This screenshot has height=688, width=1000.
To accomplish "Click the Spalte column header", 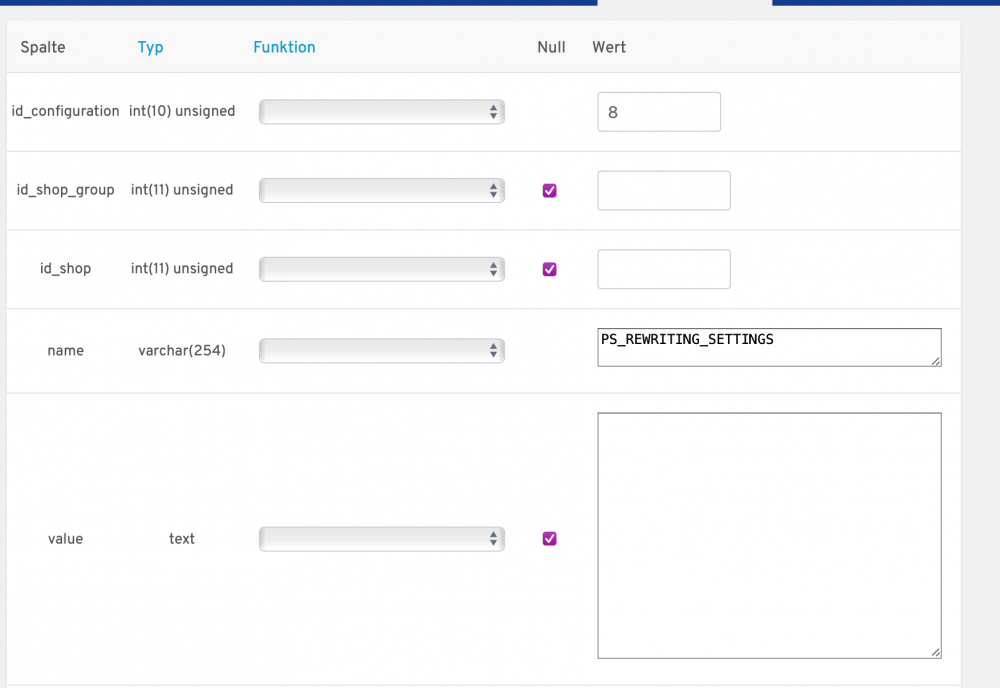I will click(x=43, y=47).
